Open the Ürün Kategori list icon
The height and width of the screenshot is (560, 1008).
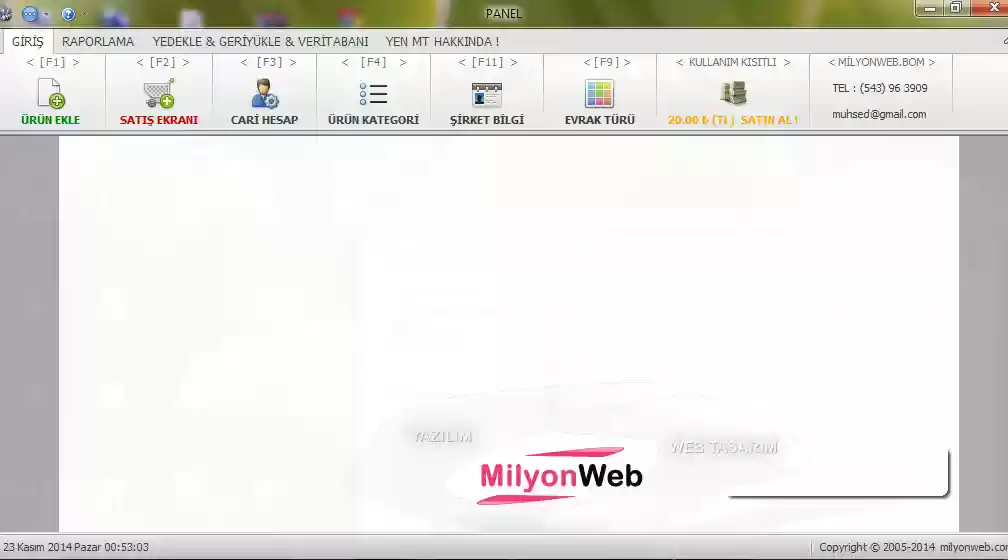pos(373,94)
